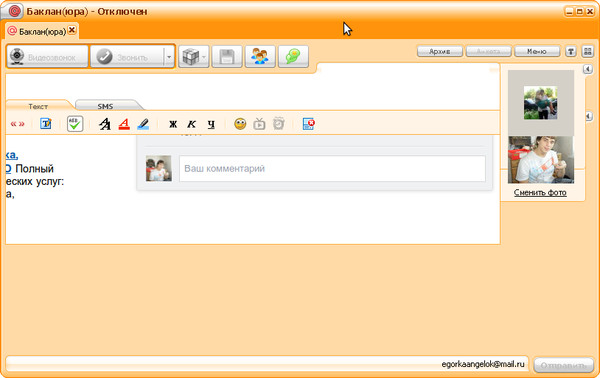Select the text background highlighter icon
This screenshot has width=600, height=378.
click(x=143, y=124)
